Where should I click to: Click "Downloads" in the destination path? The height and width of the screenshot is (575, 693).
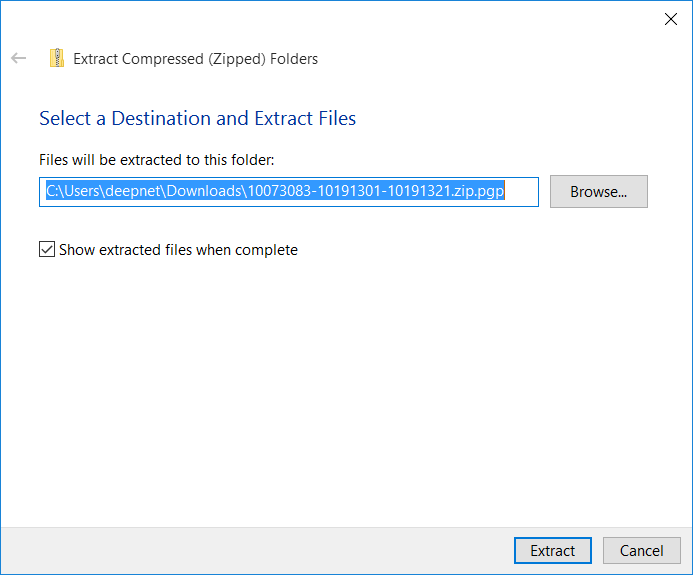pos(205,192)
